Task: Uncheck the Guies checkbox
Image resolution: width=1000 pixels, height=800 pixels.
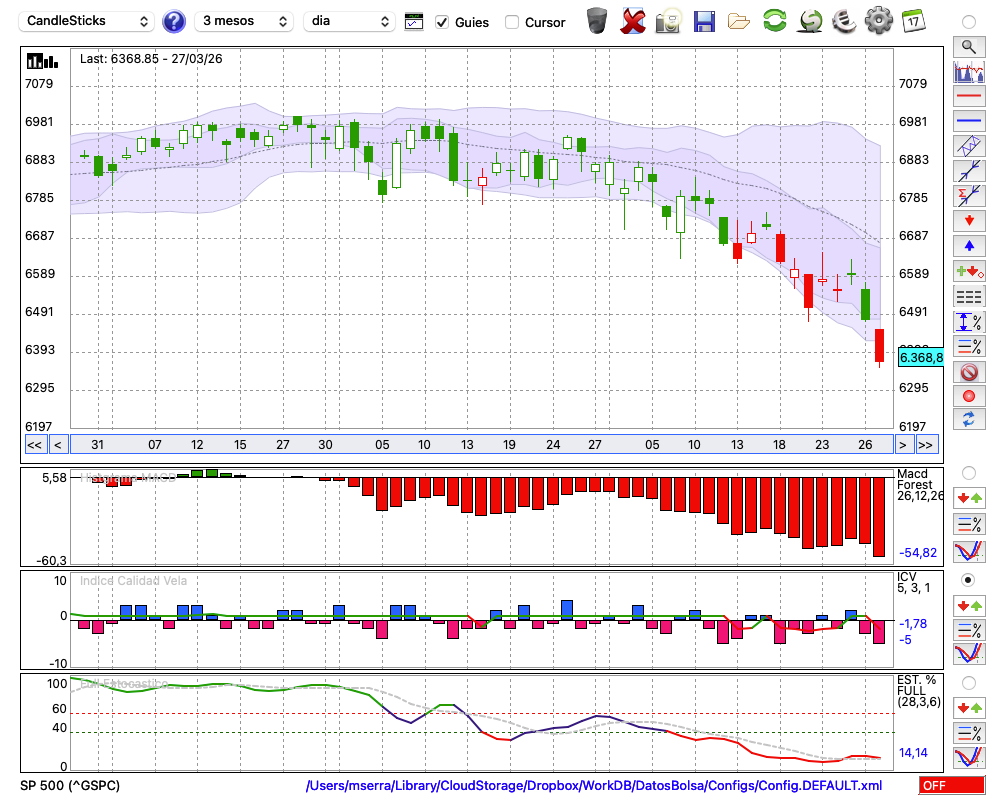Action: point(443,22)
